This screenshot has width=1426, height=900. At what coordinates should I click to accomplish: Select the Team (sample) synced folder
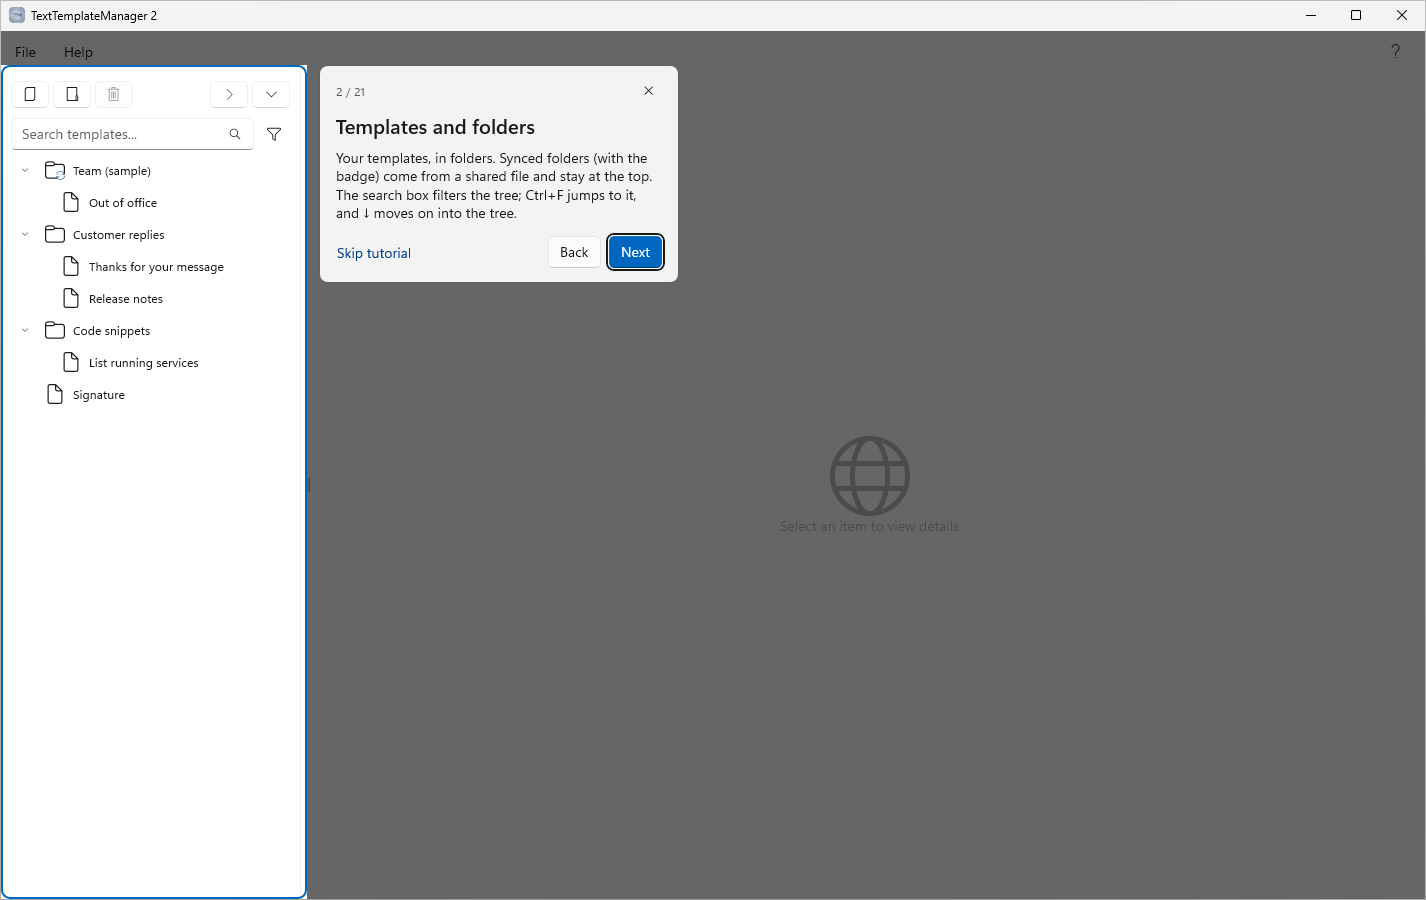click(112, 171)
